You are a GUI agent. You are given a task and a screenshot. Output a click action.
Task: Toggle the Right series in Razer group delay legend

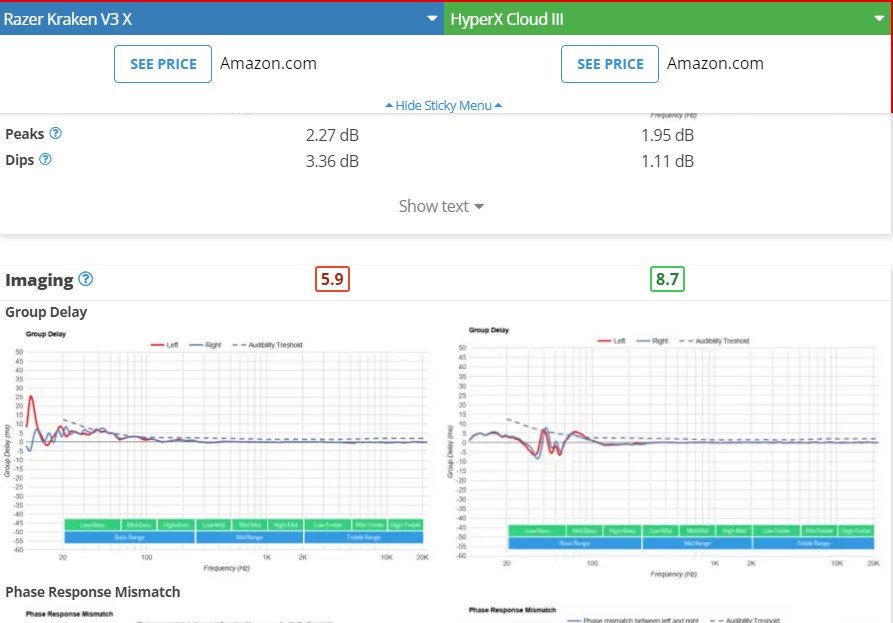[x=205, y=345]
